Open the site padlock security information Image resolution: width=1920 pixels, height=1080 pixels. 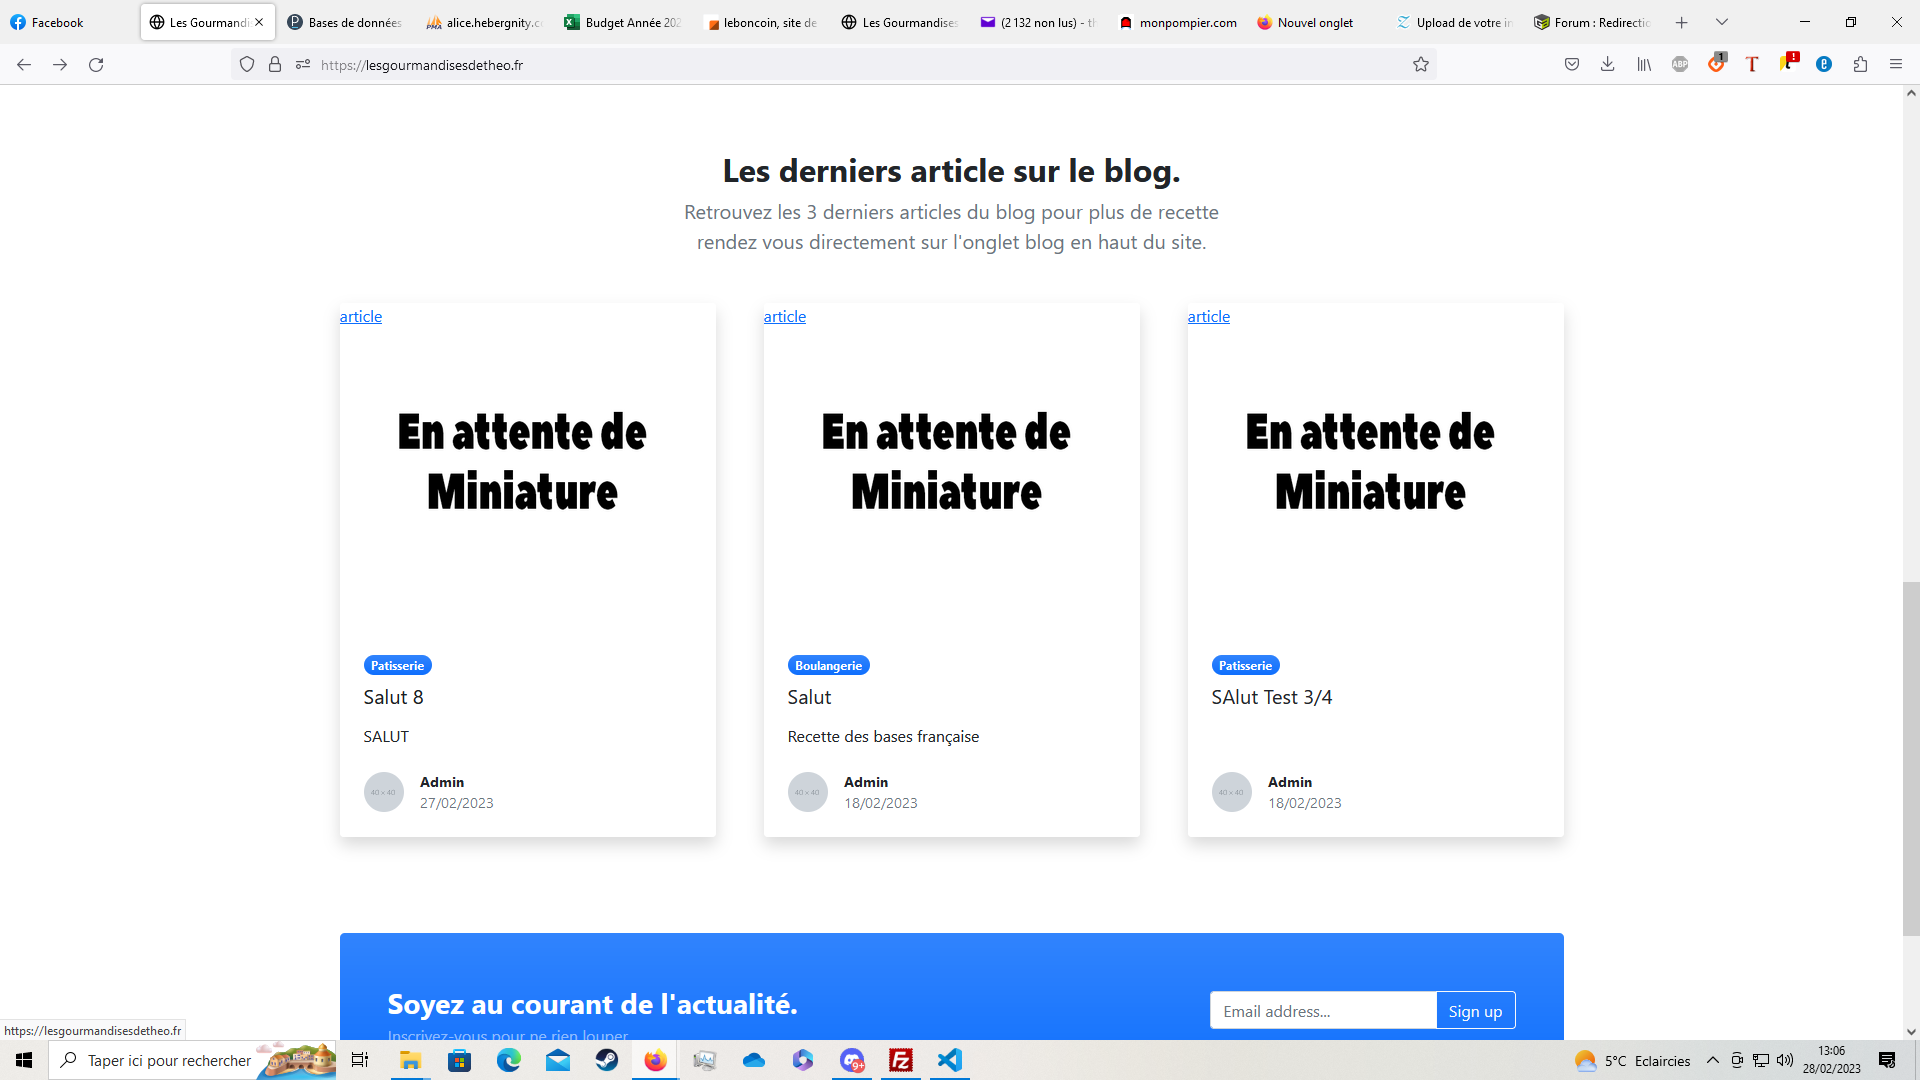click(275, 65)
